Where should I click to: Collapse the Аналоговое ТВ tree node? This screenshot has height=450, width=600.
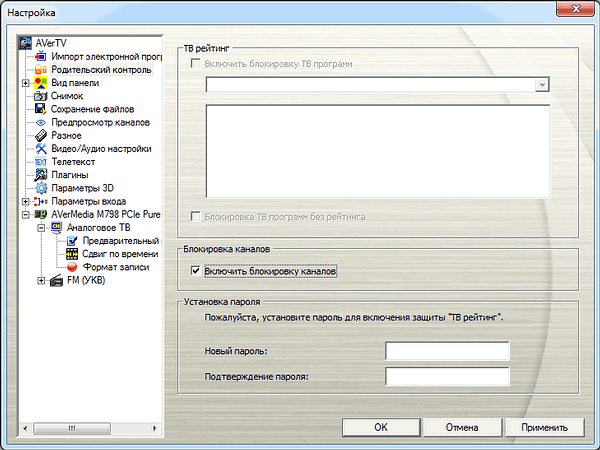tap(41, 228)
